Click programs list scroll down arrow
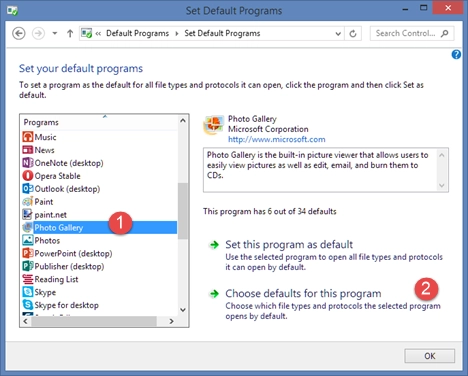The image size is (468, 376). click(x=183, y=310)
